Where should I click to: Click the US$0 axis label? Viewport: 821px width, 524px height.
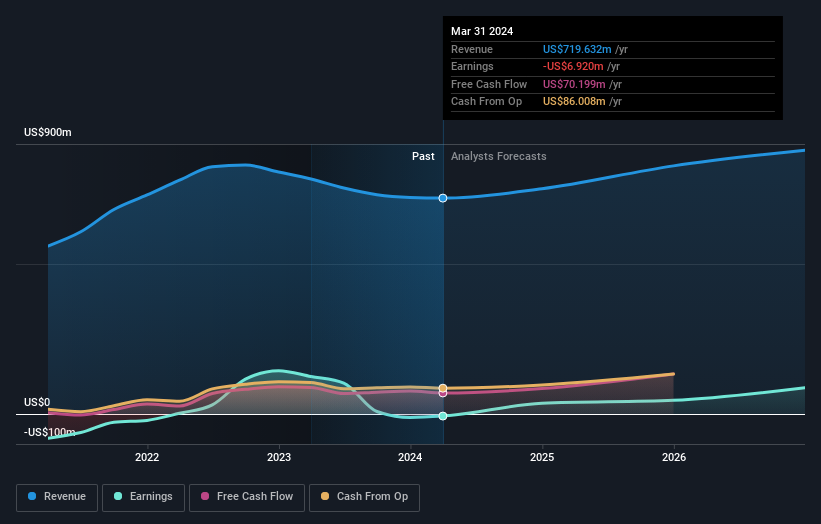pyautogui.click(x=37, y=403)
